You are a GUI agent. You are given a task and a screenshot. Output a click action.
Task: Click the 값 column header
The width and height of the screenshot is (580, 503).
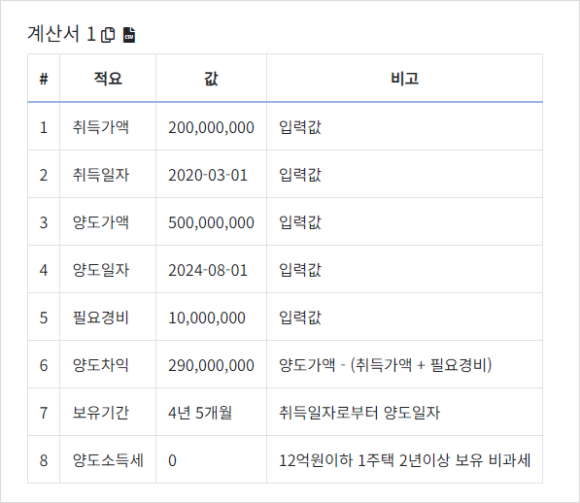[211, 78]
